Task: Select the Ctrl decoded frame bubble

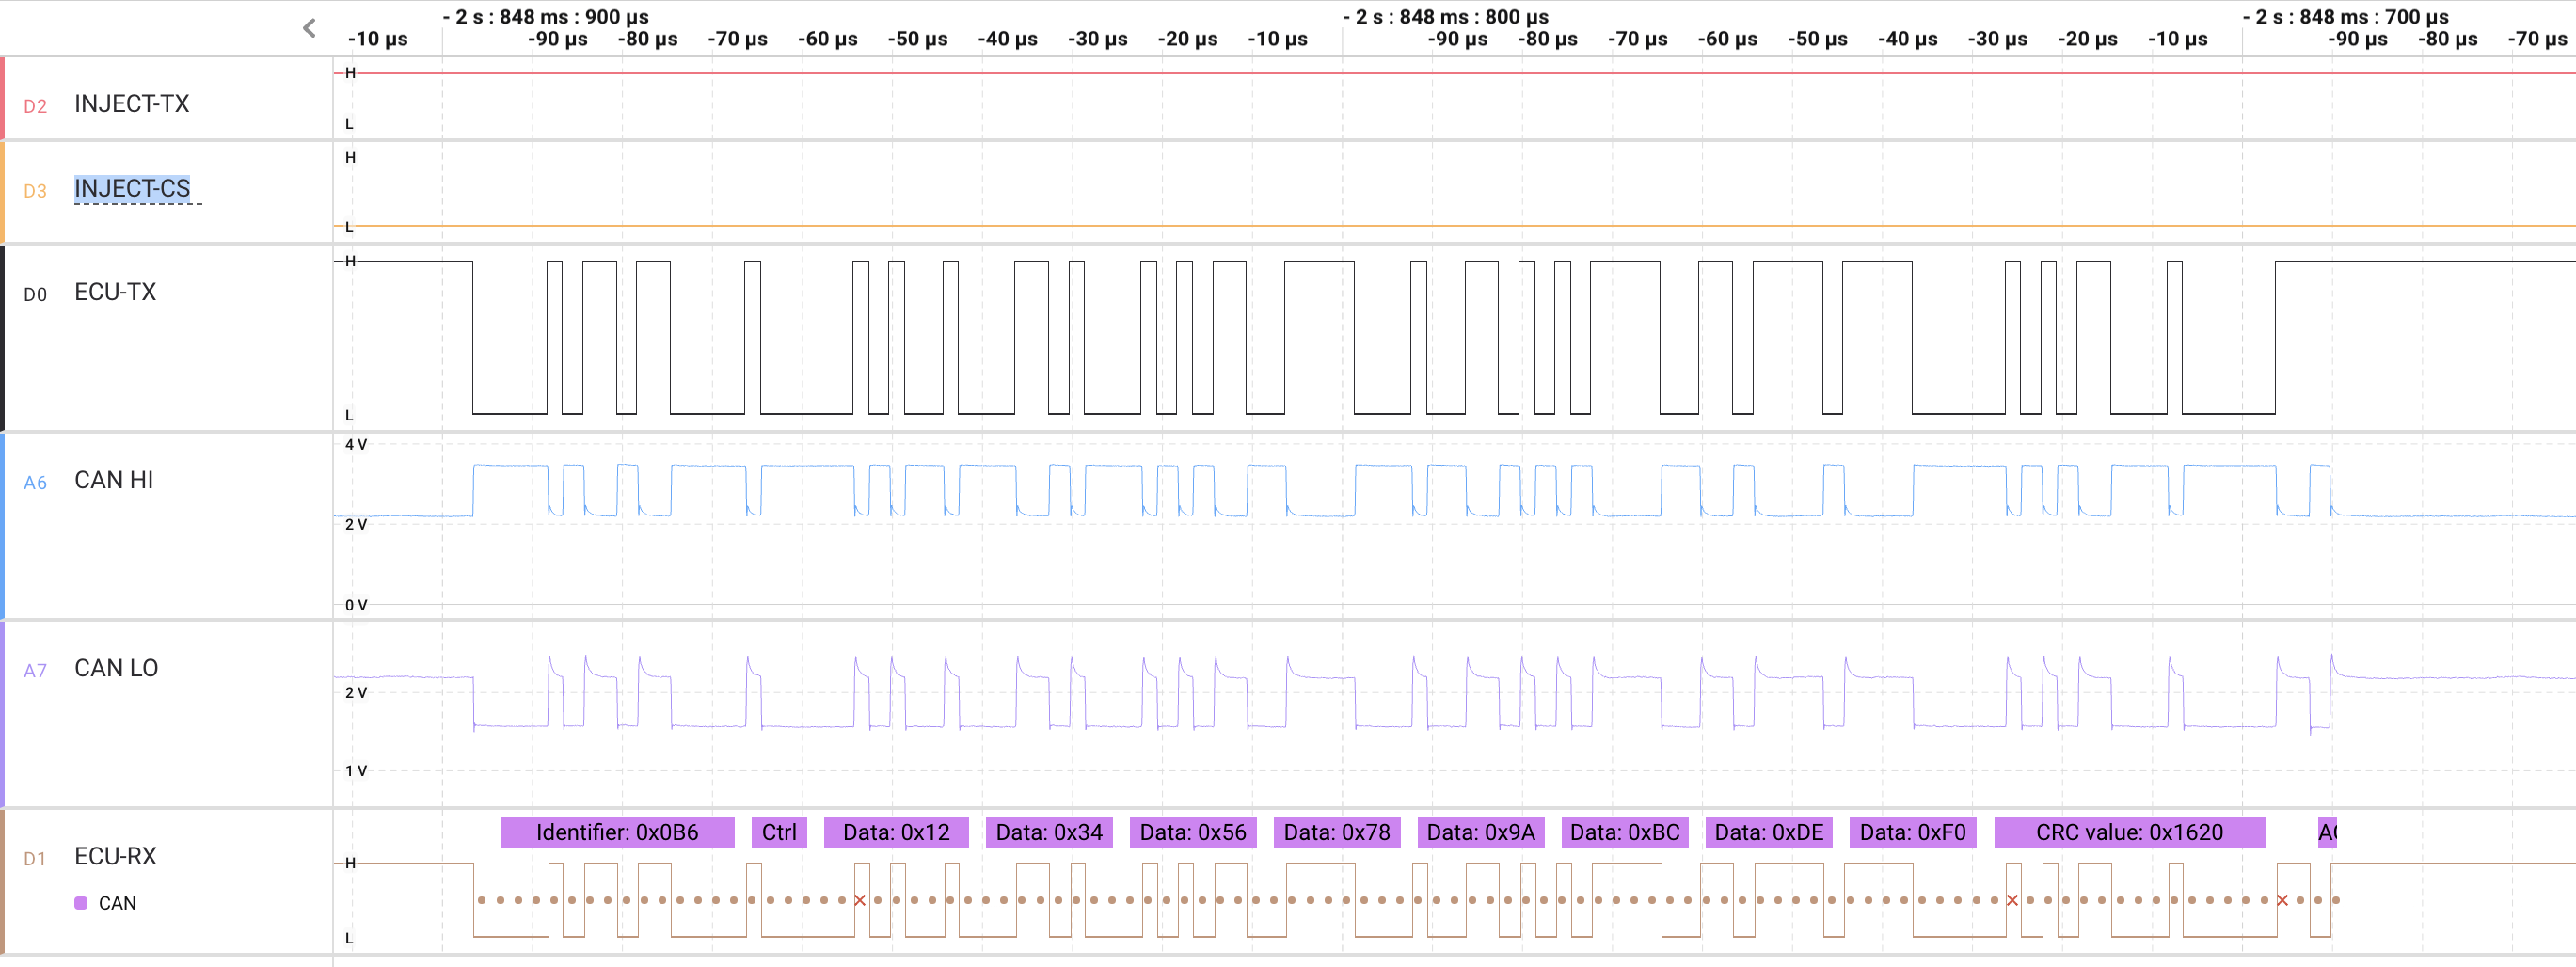Action: point(779,832)
